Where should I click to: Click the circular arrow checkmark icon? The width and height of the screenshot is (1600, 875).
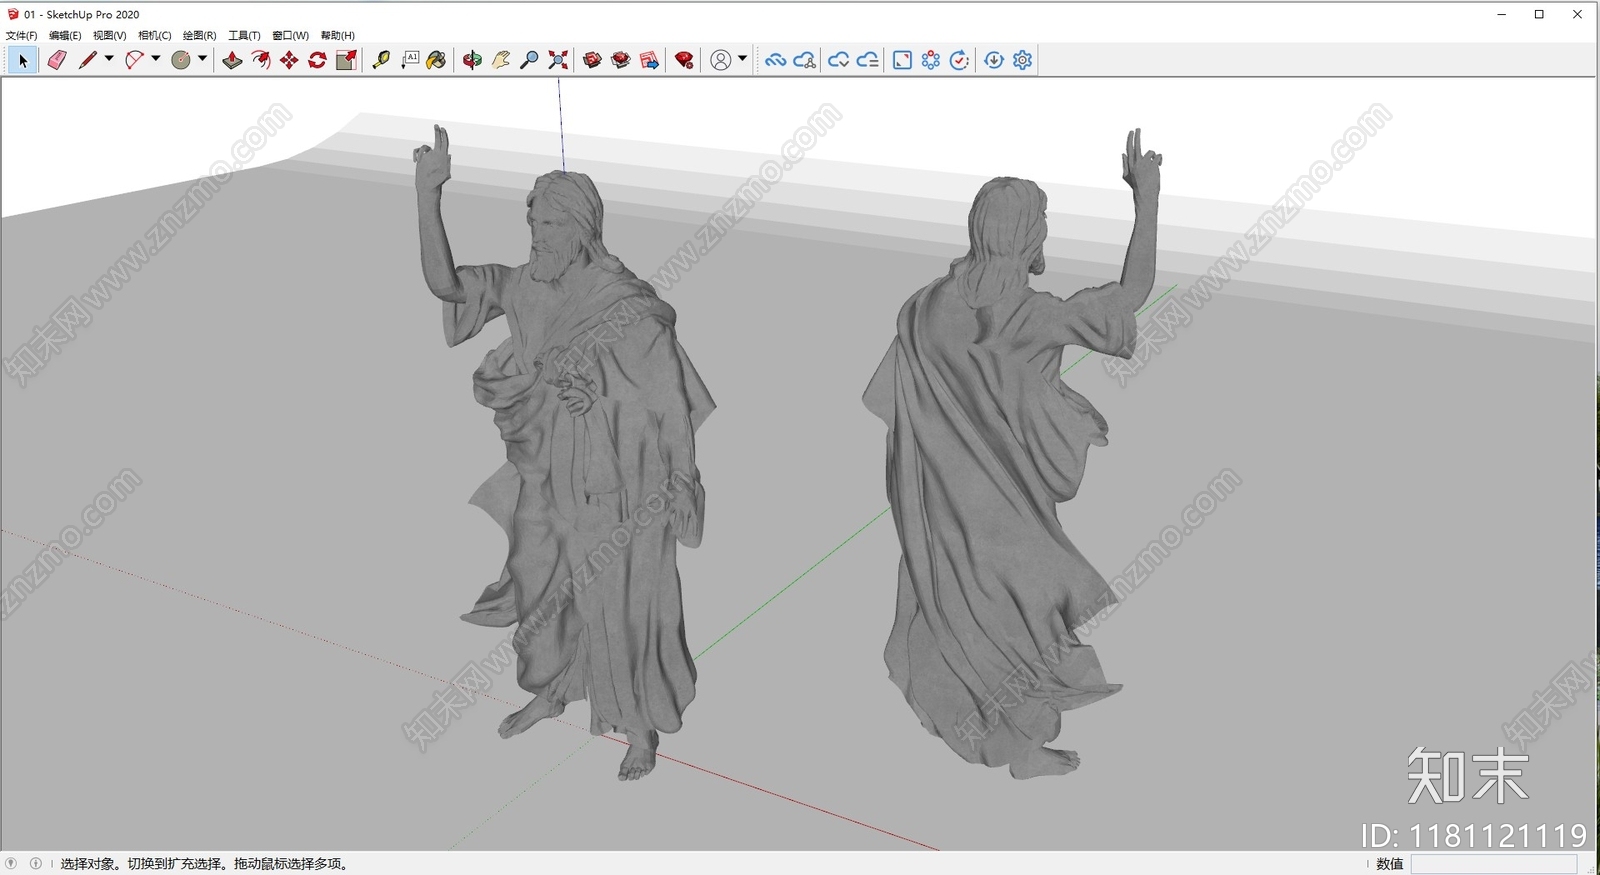(x=959, y=60)
